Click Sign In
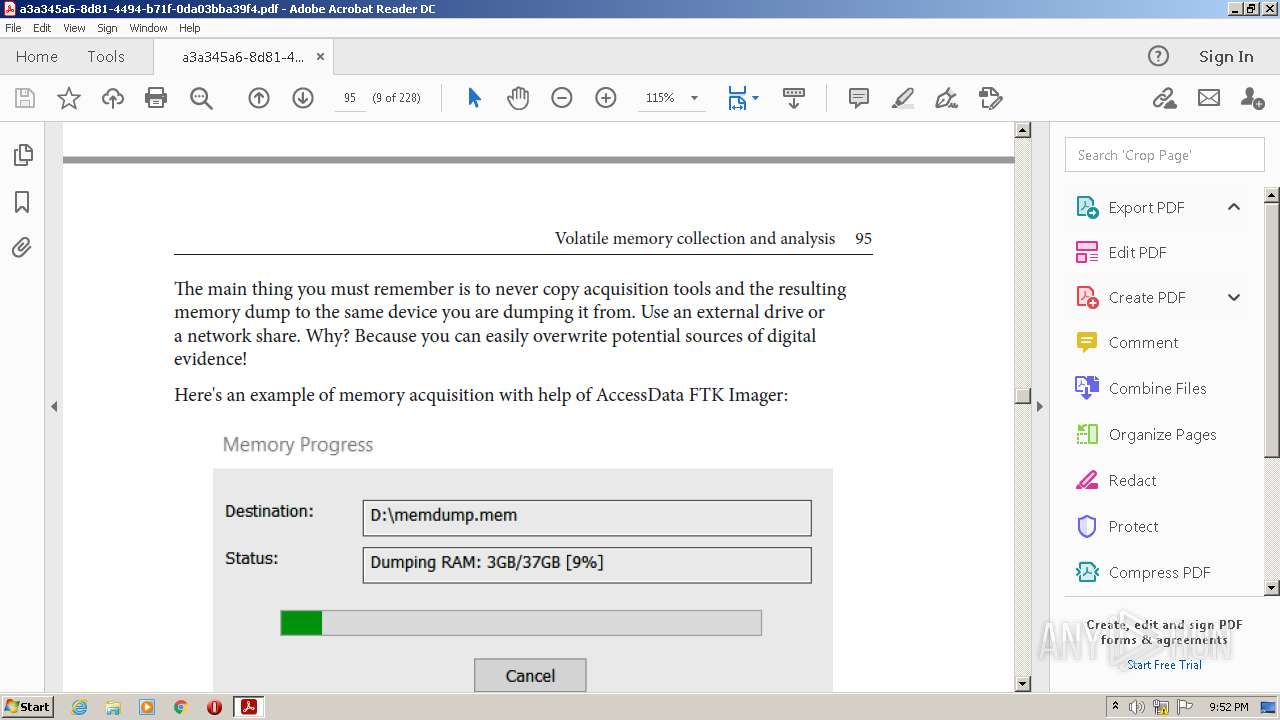Image resolution: width=1280 pixels, height=720 pixels. click(x=1226, y=56)
